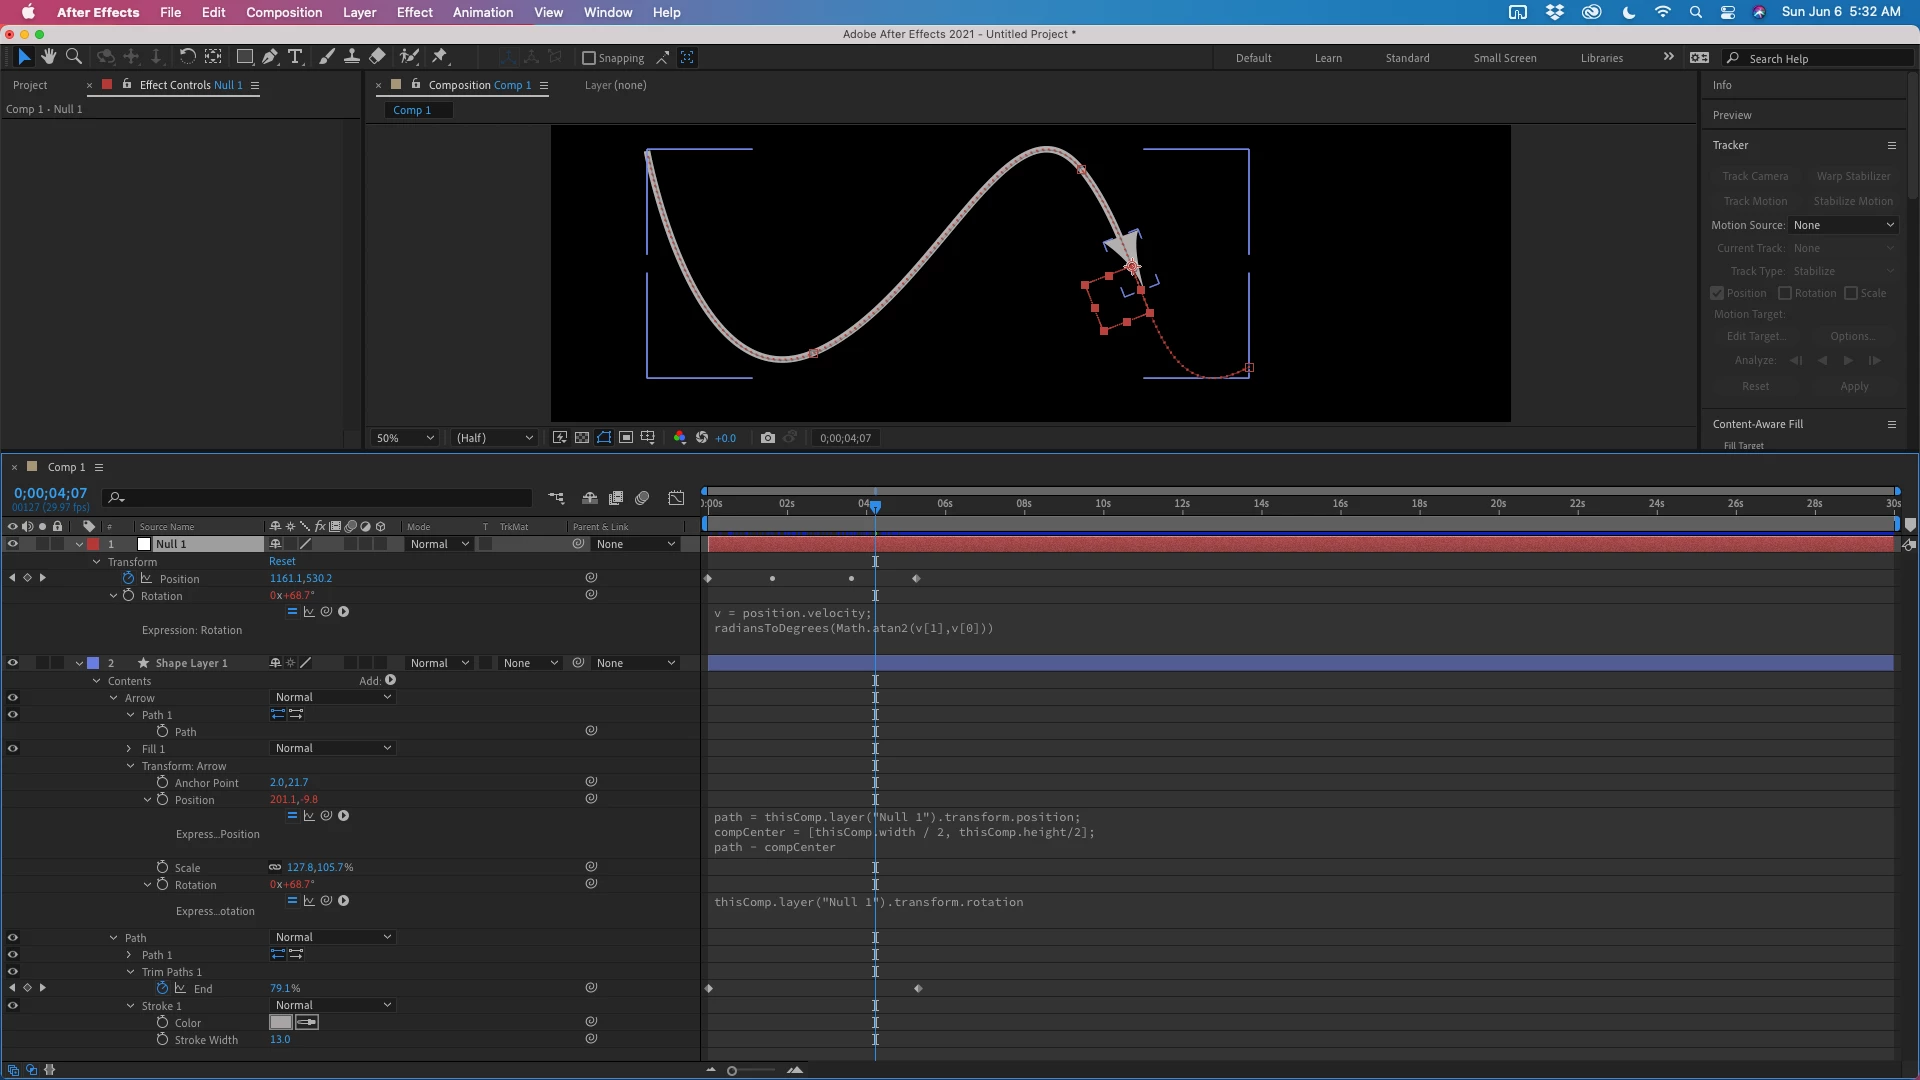Hide the Shape Layer 1 layer
This screenshot has width=1920, height=1080.
tap(13, 663)
